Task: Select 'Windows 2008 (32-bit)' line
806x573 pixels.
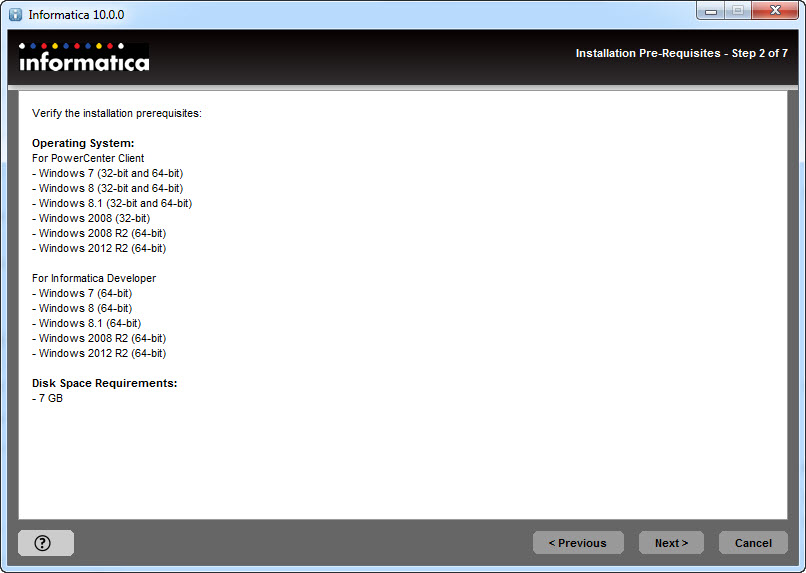Action: click(x=91, y=218)
